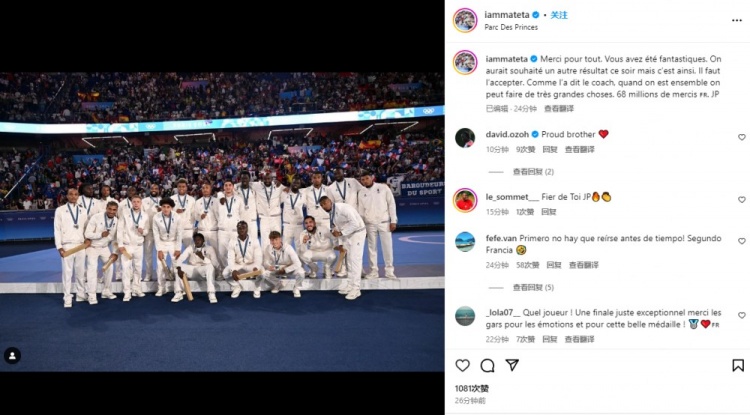Image resolution: width=750 pixels, height=415 pixels.
Task: Open the three-dot more options menu
Action: tap(737, 21)
